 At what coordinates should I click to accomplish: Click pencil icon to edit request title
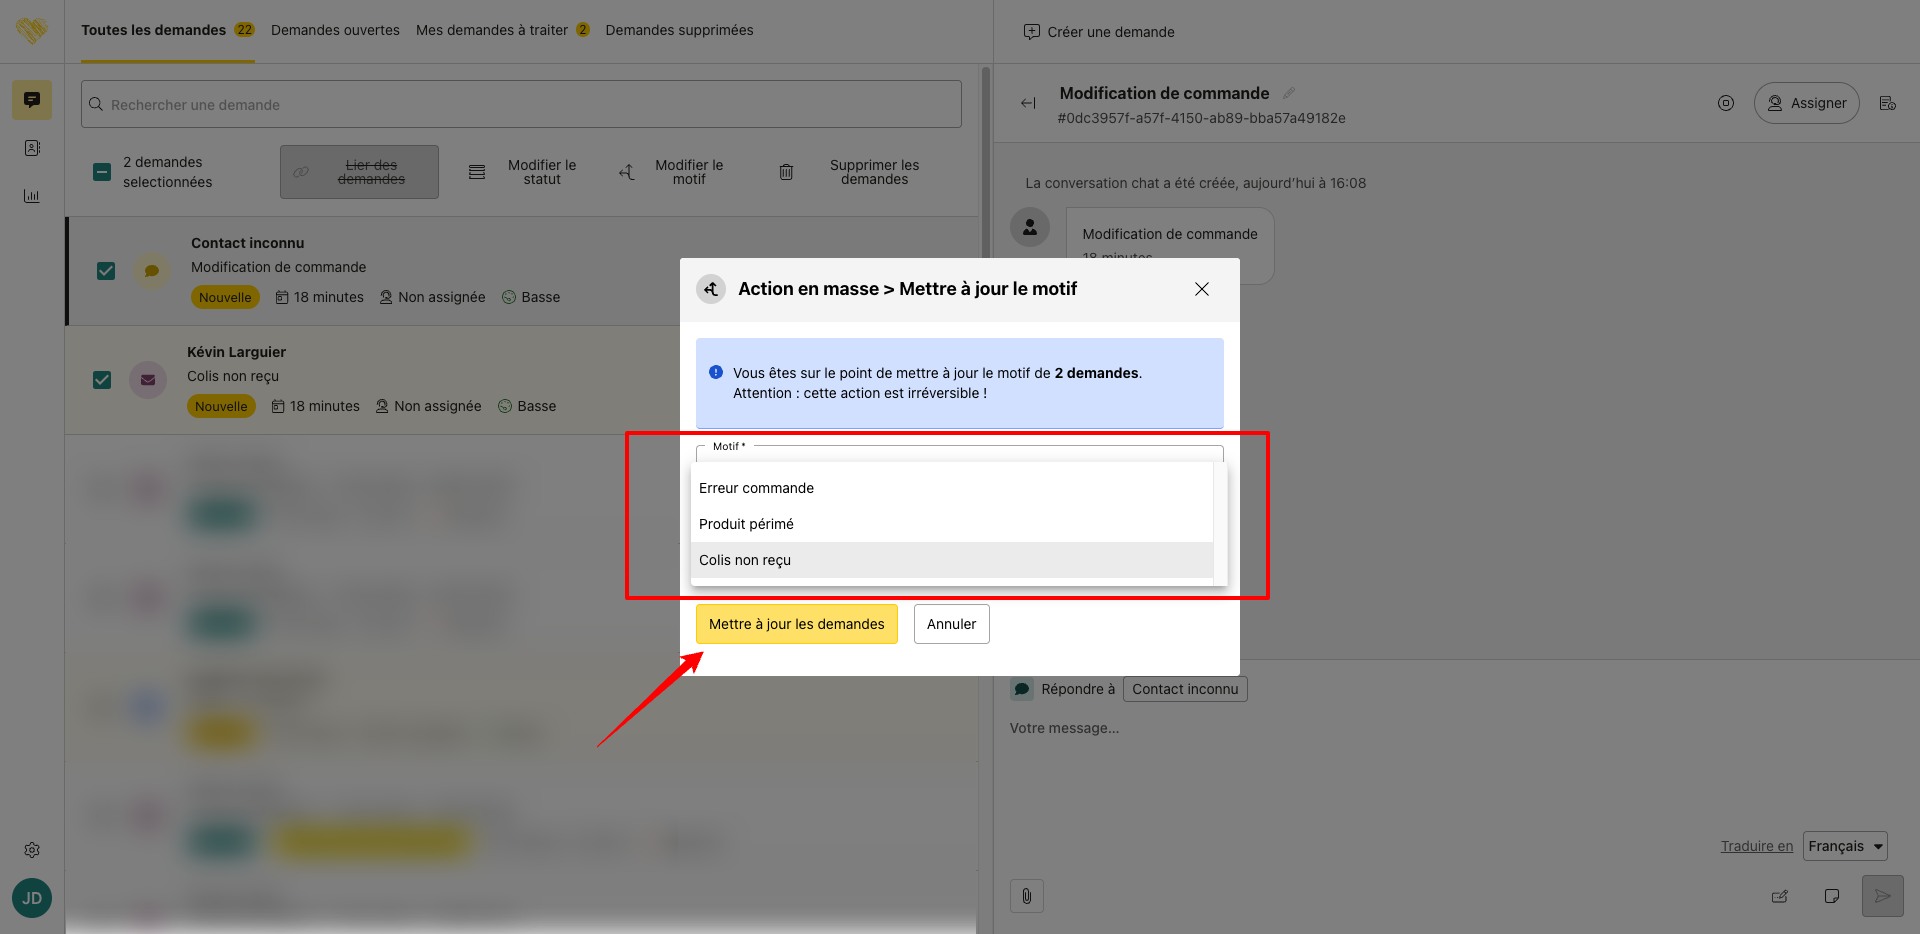click(x=1289, y=93)
